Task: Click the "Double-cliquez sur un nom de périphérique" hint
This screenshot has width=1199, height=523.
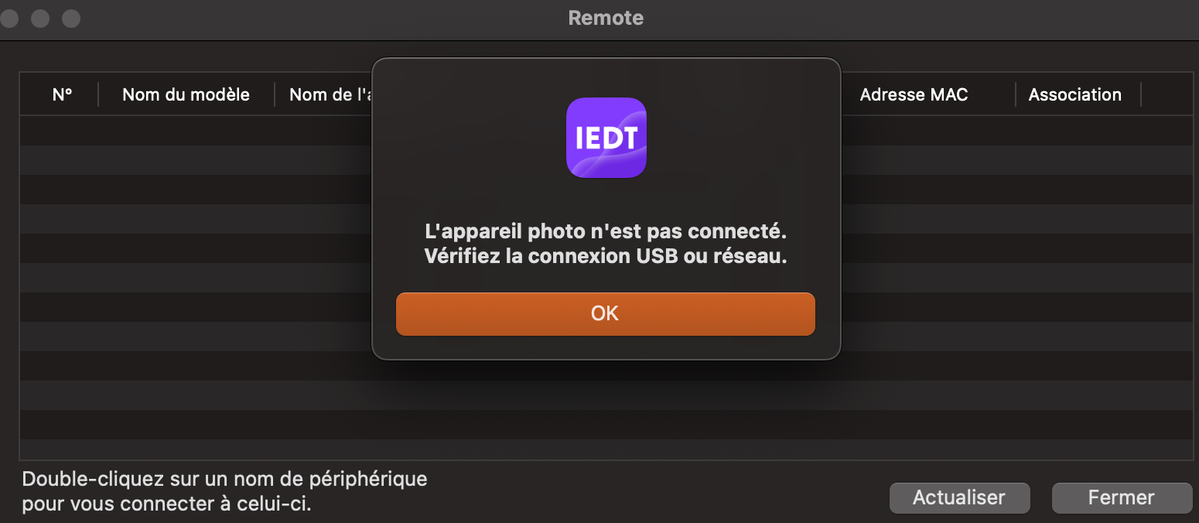Action: [x=224, y=479]
